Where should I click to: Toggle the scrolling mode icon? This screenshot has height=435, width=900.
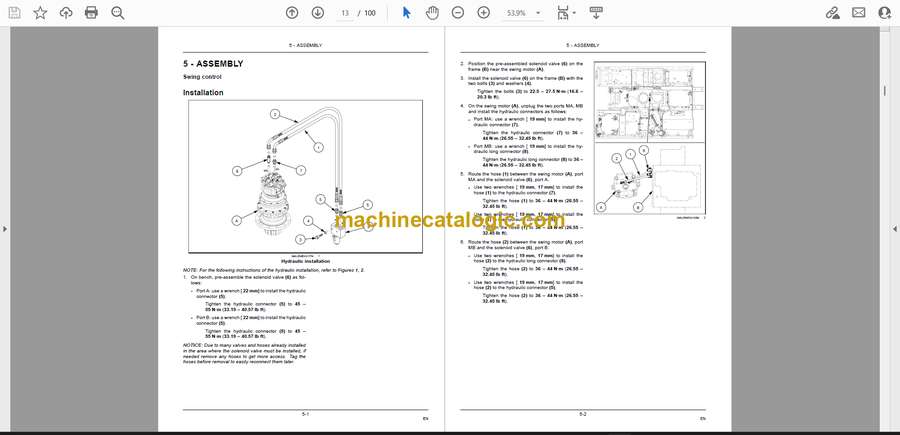[596, 13]
